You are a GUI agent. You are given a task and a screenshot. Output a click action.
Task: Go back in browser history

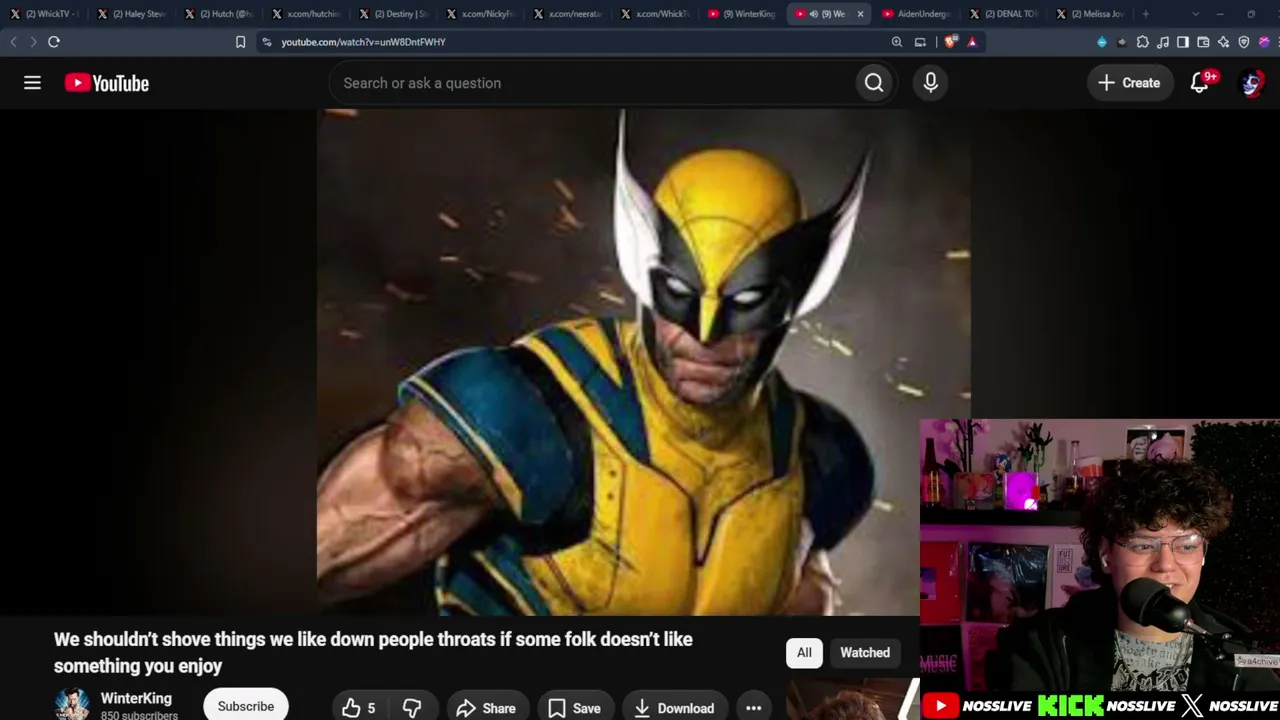13,42
